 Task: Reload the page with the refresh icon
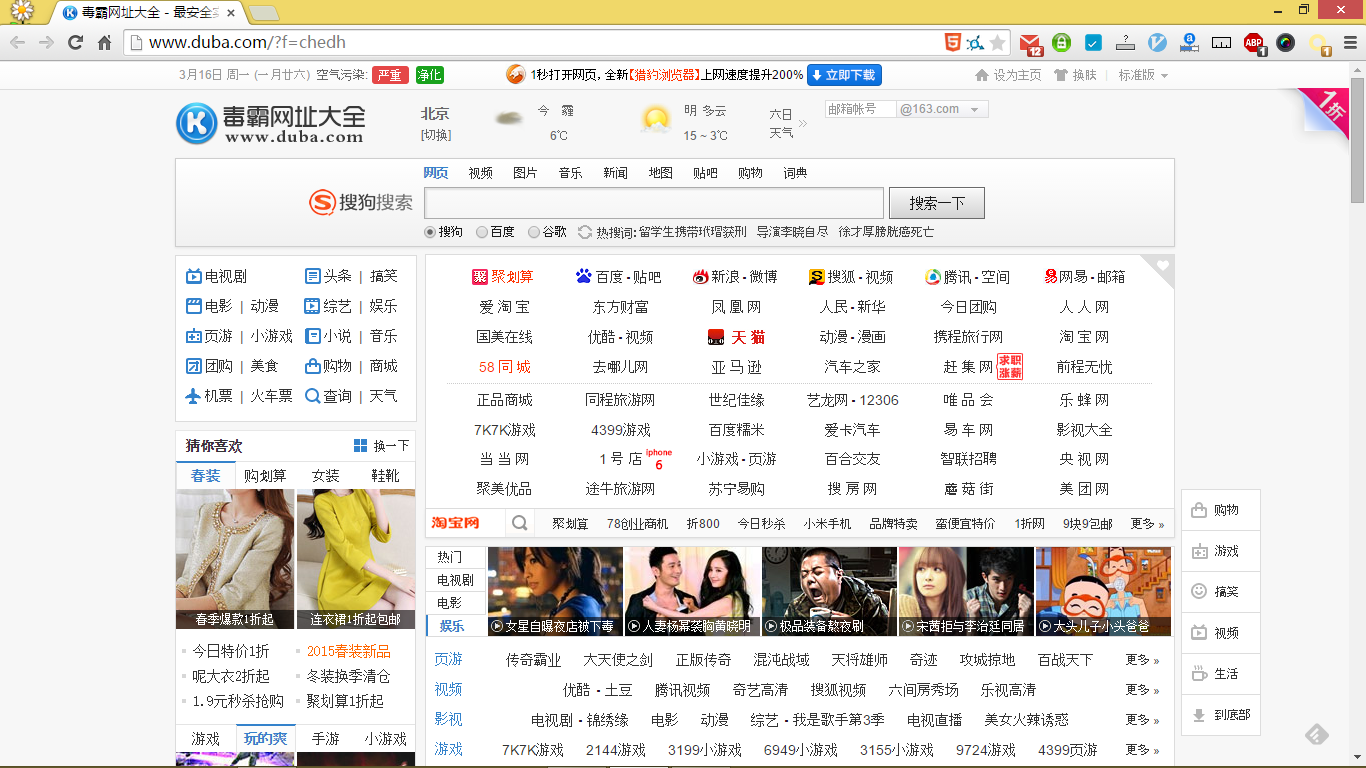point(75,42)
